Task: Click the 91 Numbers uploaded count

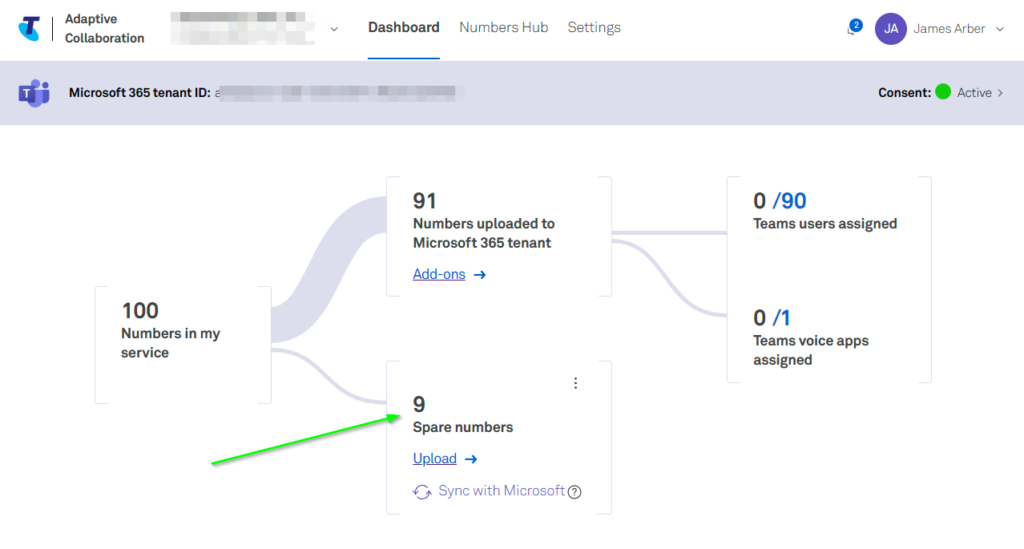Action: (x=424, y=201)
